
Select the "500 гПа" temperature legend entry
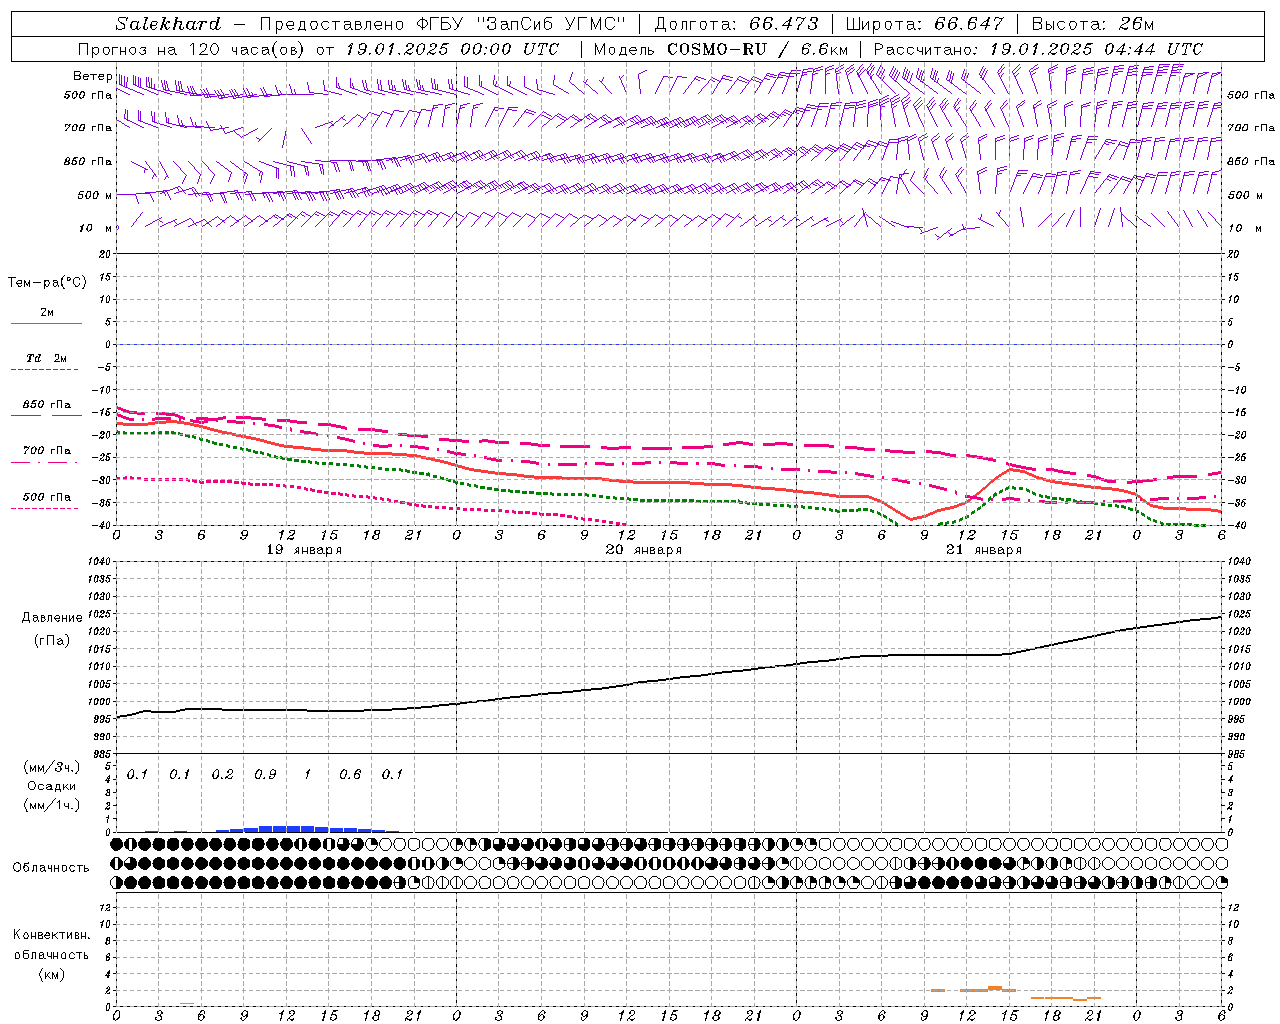(x=46, y=497)
